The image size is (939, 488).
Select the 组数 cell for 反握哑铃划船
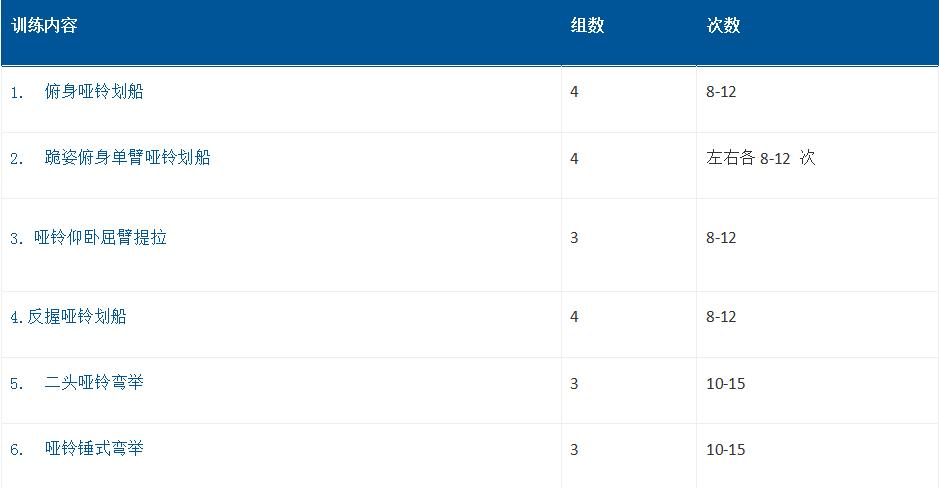(574, 317)
